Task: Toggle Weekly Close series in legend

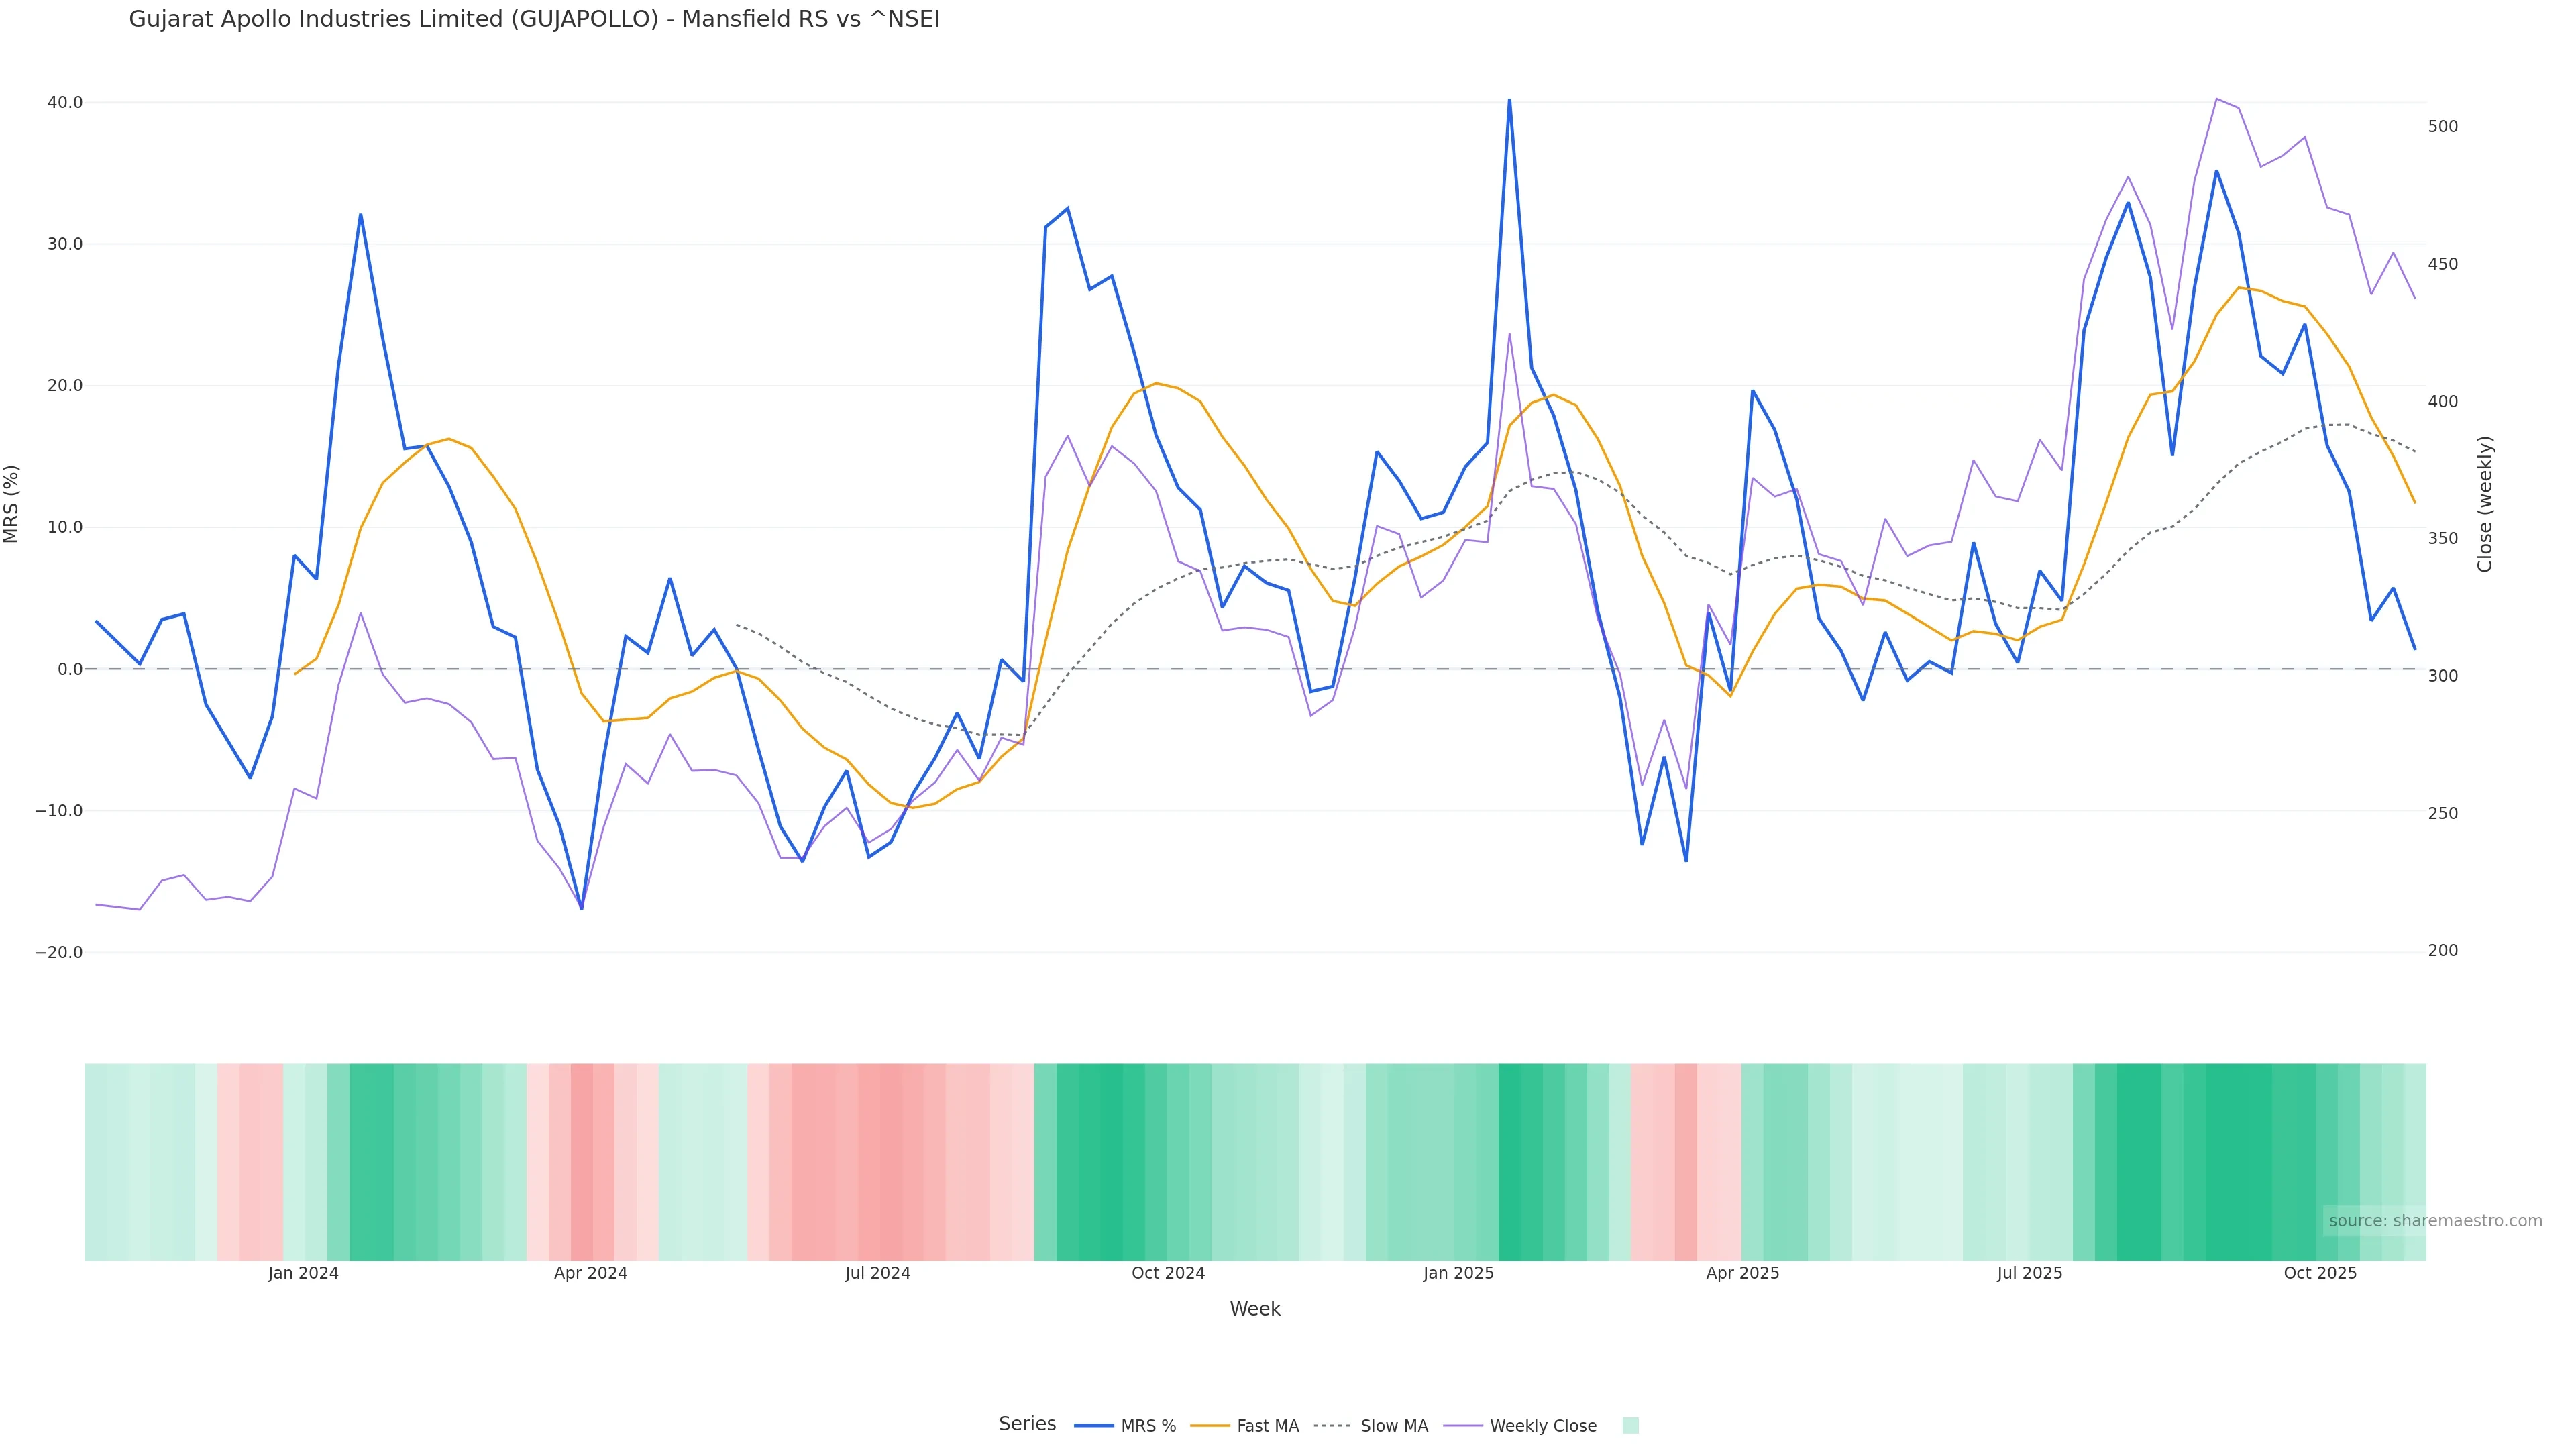Action: (x=1542, y=1426)
